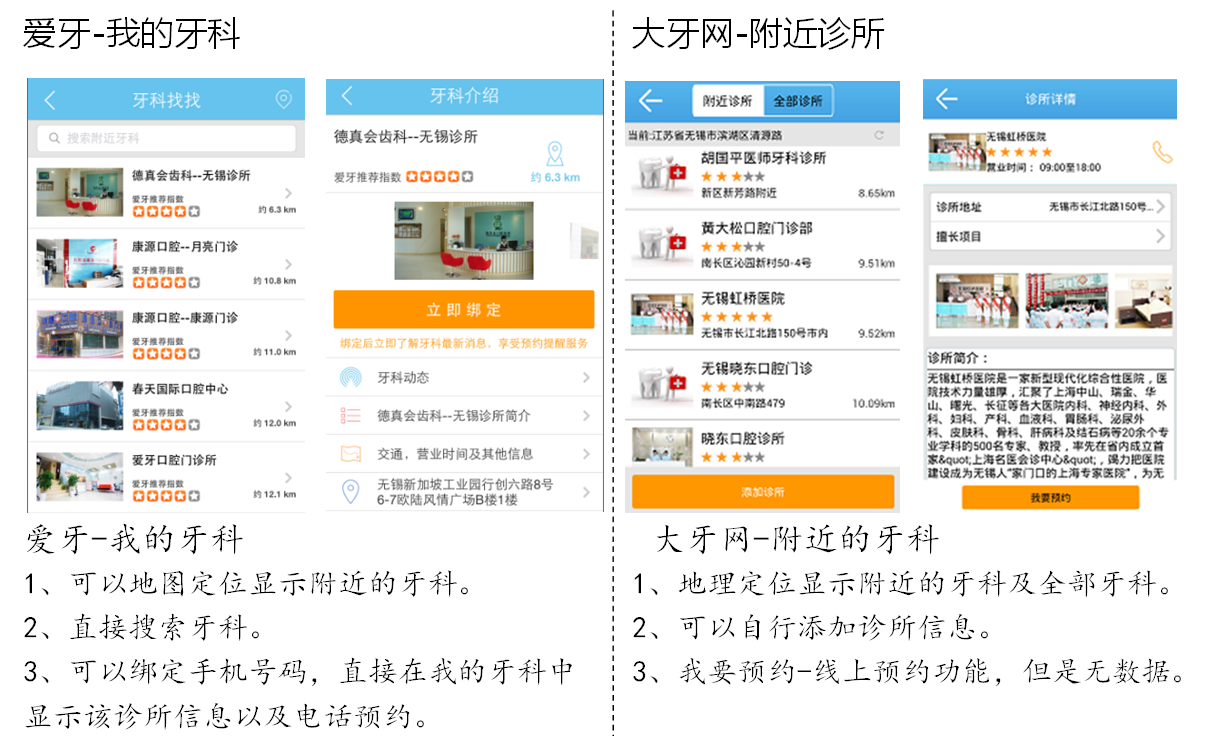Open the chevron on the 牙科动态 row
Image resolution: width=1206 pixels, height=736 pixels.
point(586,378)
